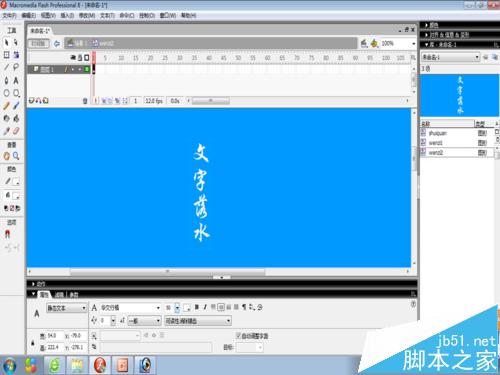The width and height of the screenshot is (500, 375).
Task: Select the Pencil tool
Action: click(6, 106)
